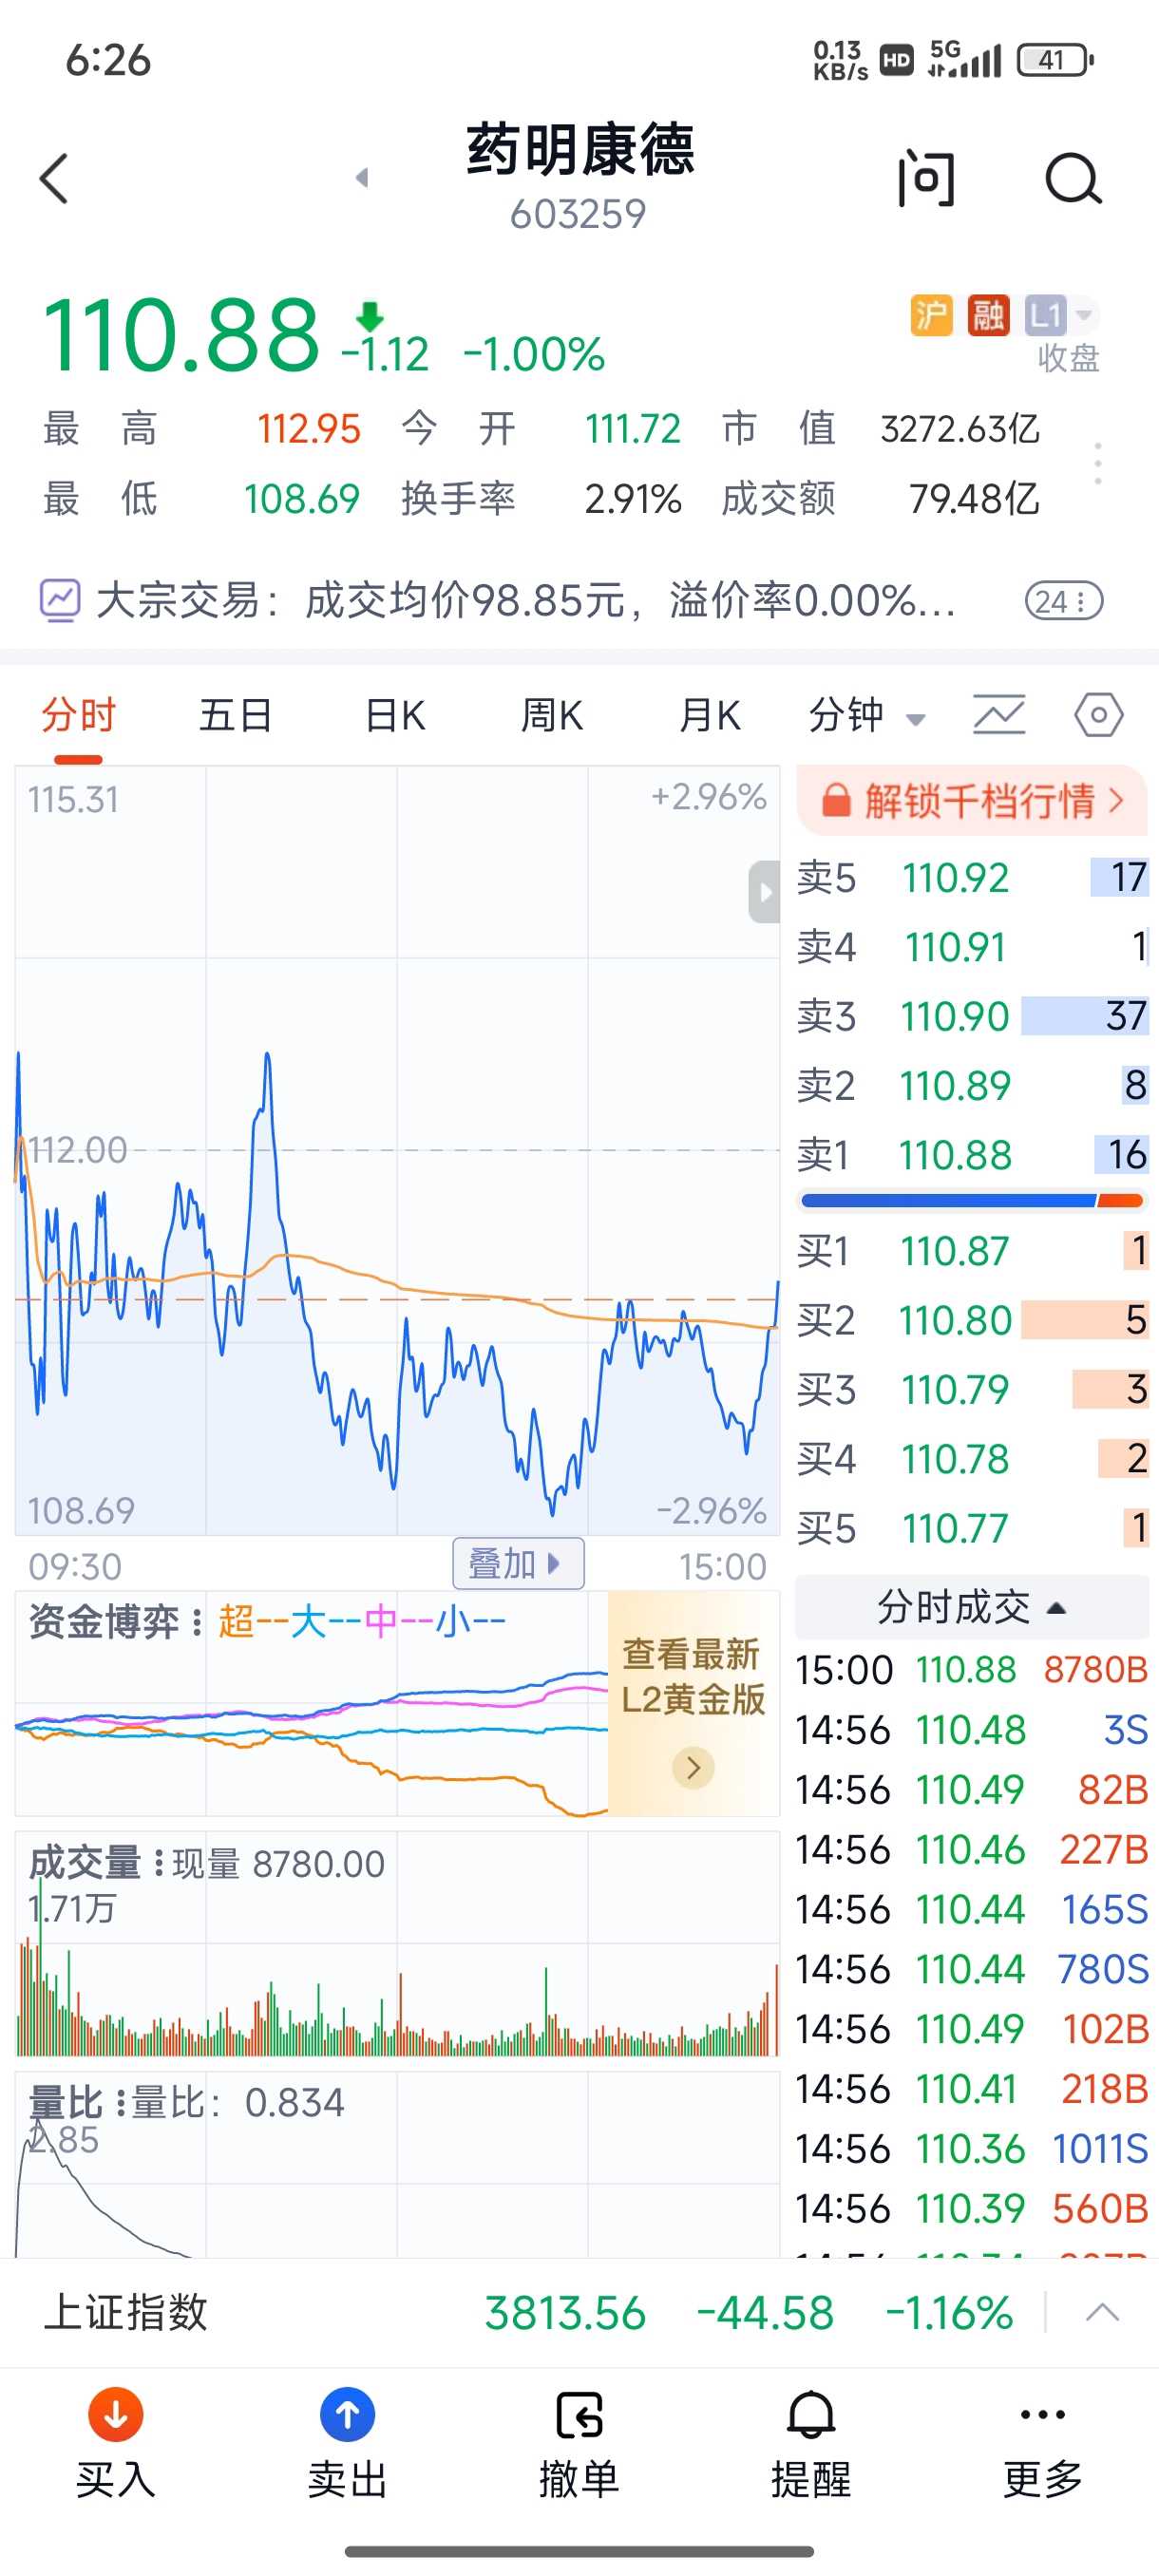Open the 分钟 period dropdown
The width and height of the screenshot is (1159, 2576).
[x=867, y=716]
